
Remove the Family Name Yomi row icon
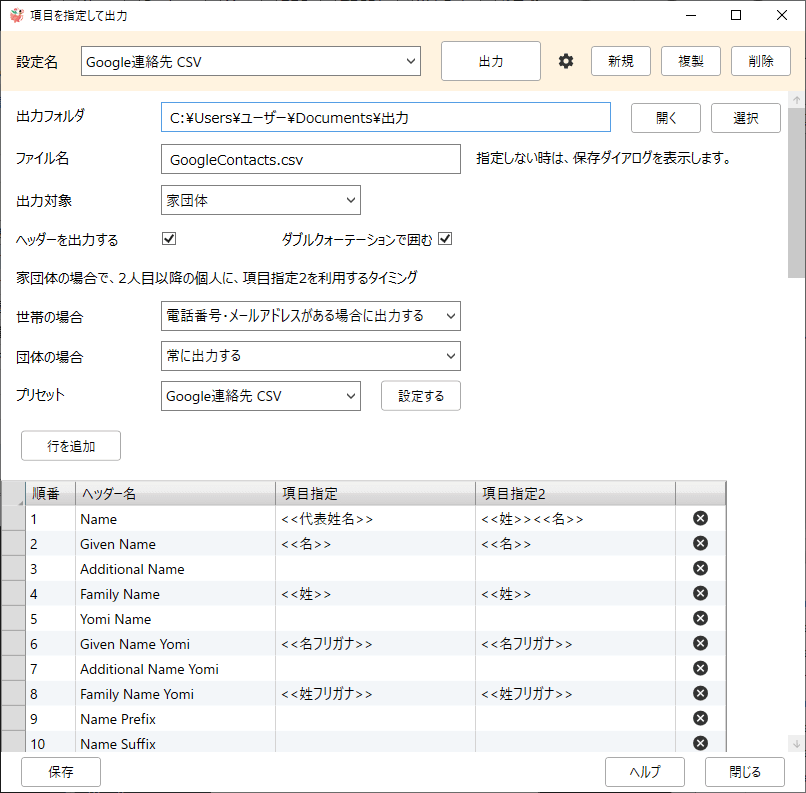(x=700, y=694)
